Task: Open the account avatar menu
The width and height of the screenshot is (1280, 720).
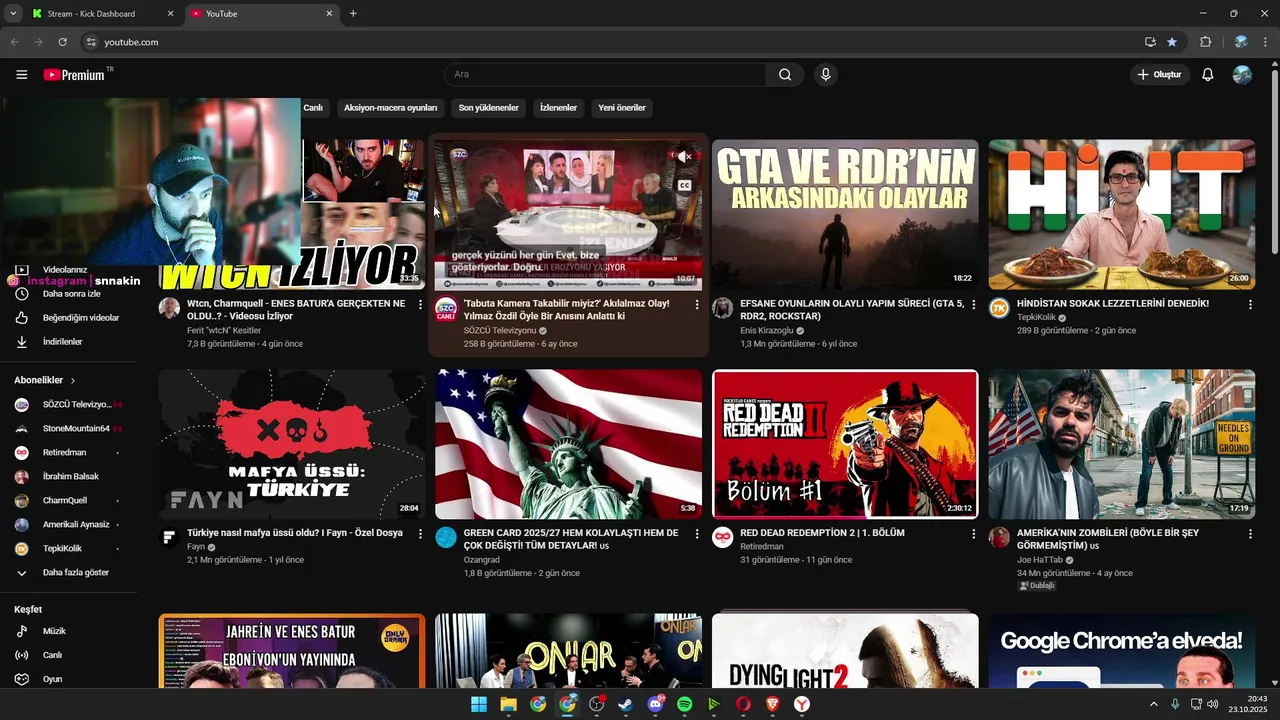Action: coord(1242,75)
